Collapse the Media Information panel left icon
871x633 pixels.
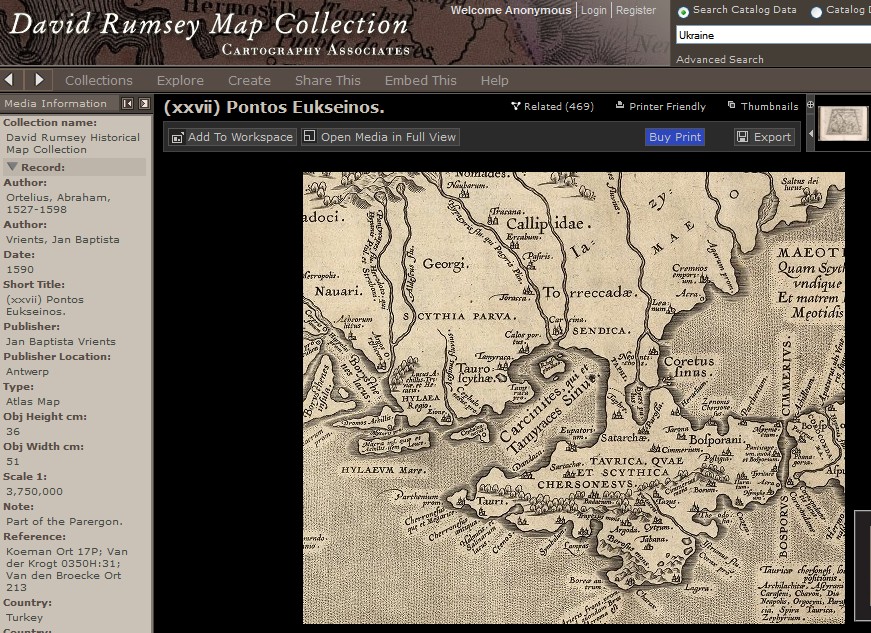point(128,104)
